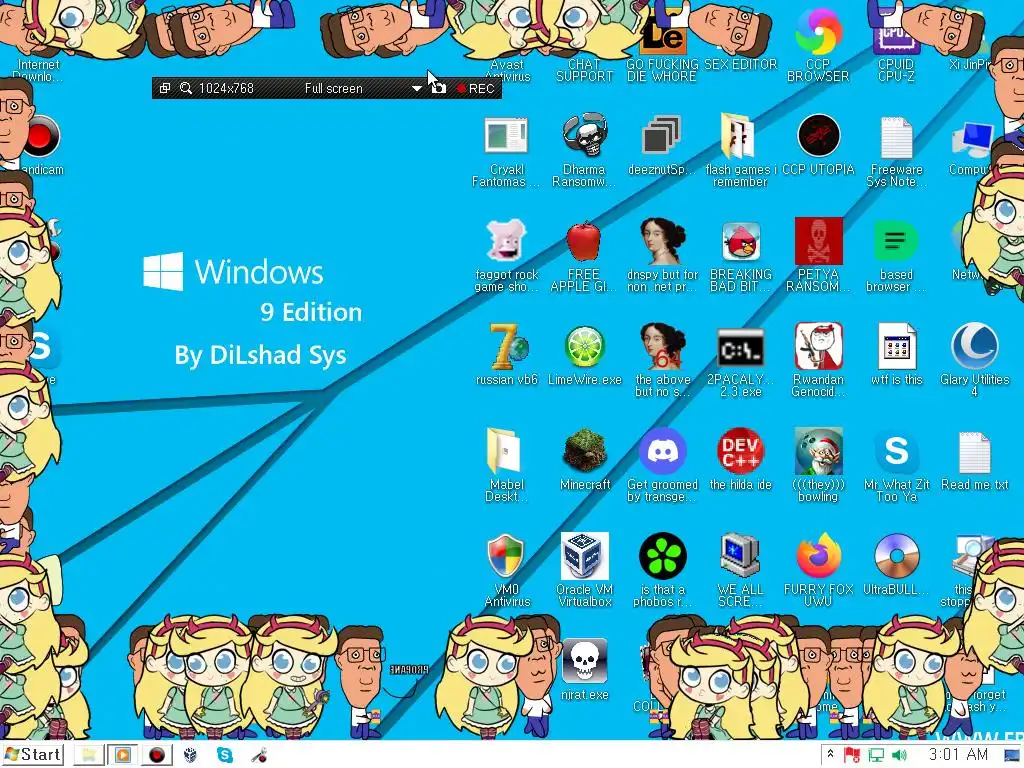Open the Freeware Sys Note text file
The image size is (1024, 768).
(896, 150)
